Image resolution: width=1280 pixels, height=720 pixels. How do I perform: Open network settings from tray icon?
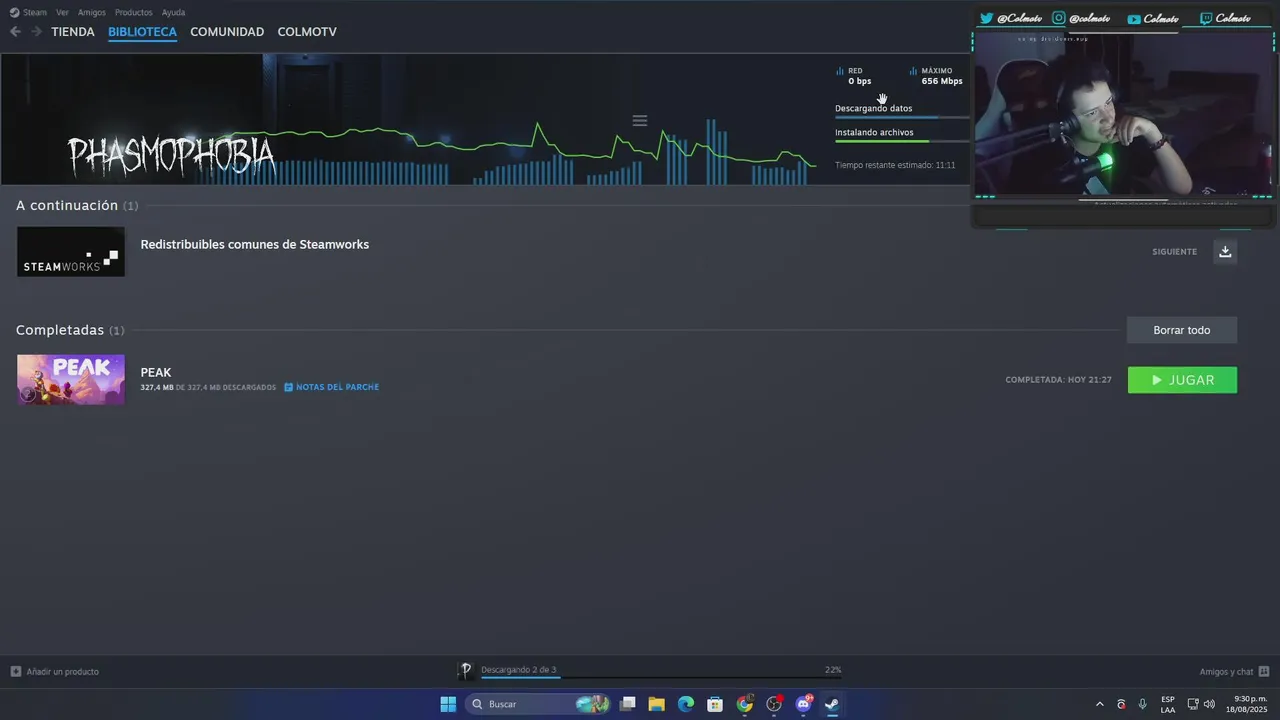1193,704
